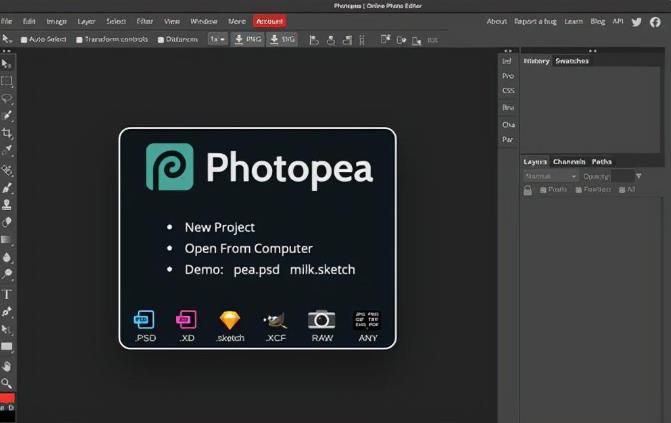Select the Hand tool

[x=6, y=366]
